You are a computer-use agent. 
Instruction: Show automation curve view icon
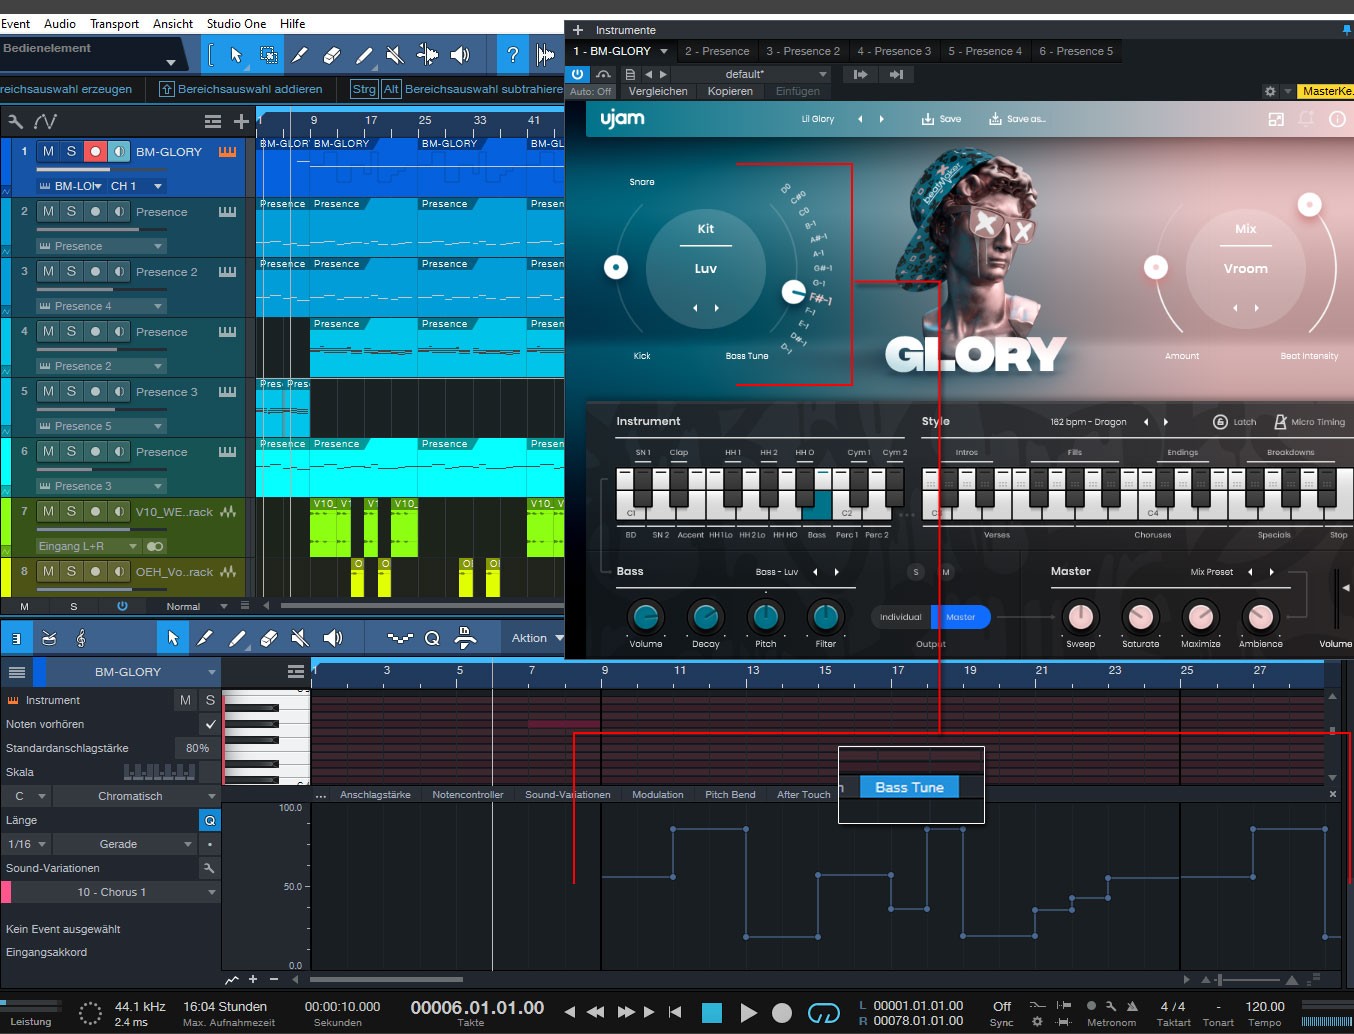[45, 121]
